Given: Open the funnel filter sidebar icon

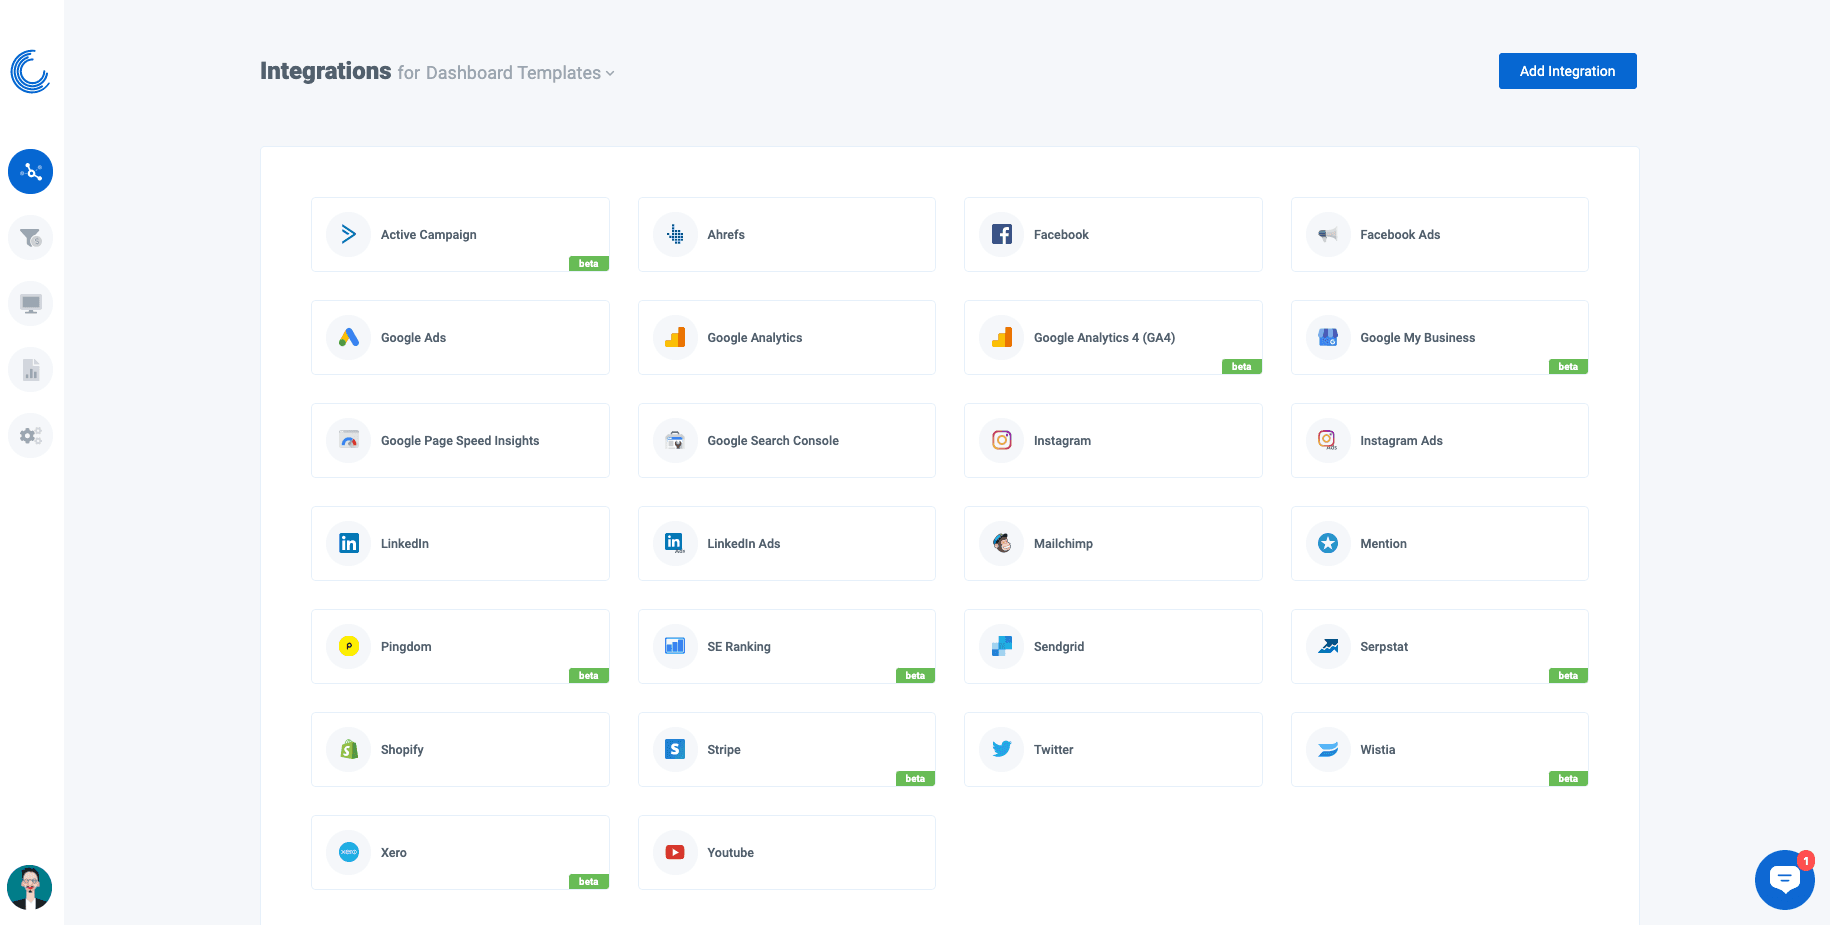Looking at the screenshot, I should (x=30, y=238).
